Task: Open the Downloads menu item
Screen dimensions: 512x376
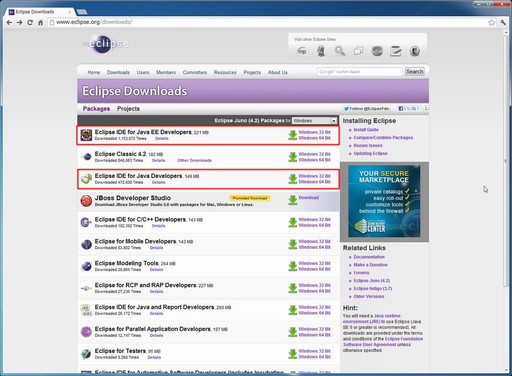Action: pos(118,72)
